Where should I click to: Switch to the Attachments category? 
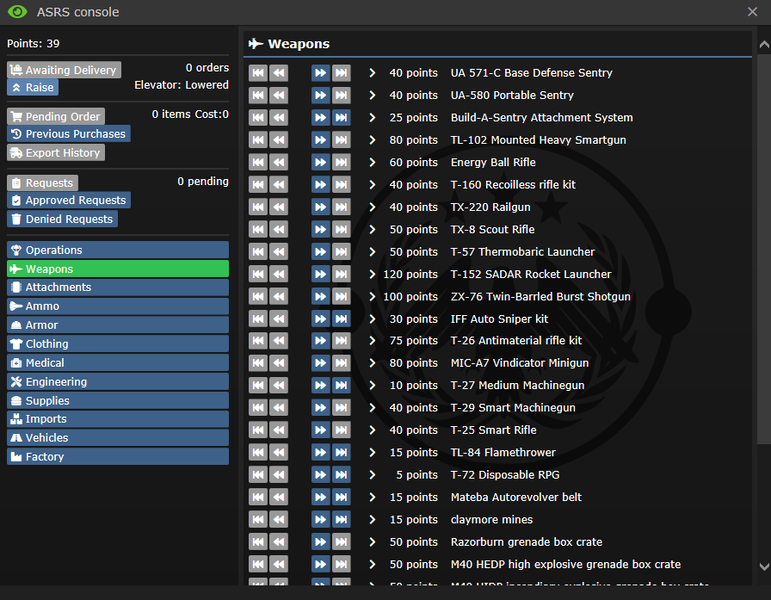[x=118, y=287]
